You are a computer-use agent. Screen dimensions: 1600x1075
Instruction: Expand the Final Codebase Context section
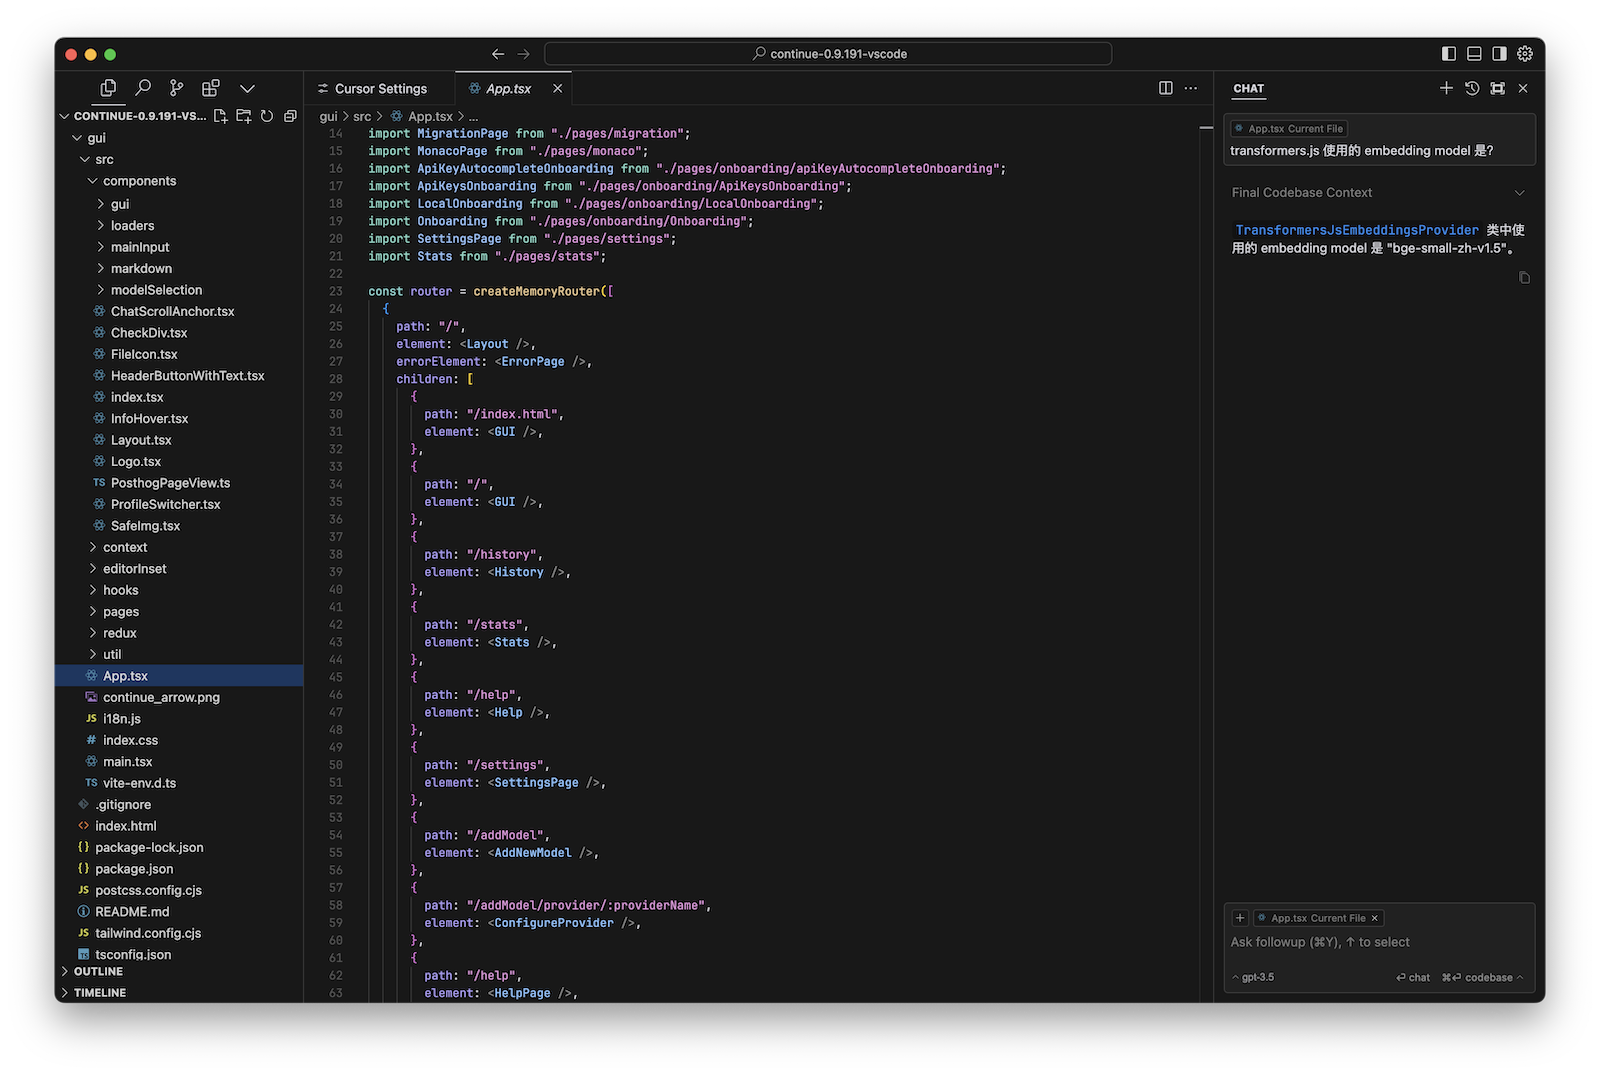pos(1519,193)
